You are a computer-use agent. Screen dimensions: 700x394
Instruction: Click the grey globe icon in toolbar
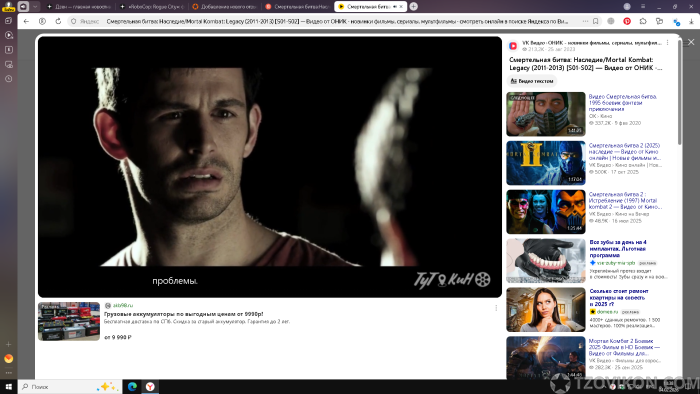pyautogui.click(x=611, y=21)
